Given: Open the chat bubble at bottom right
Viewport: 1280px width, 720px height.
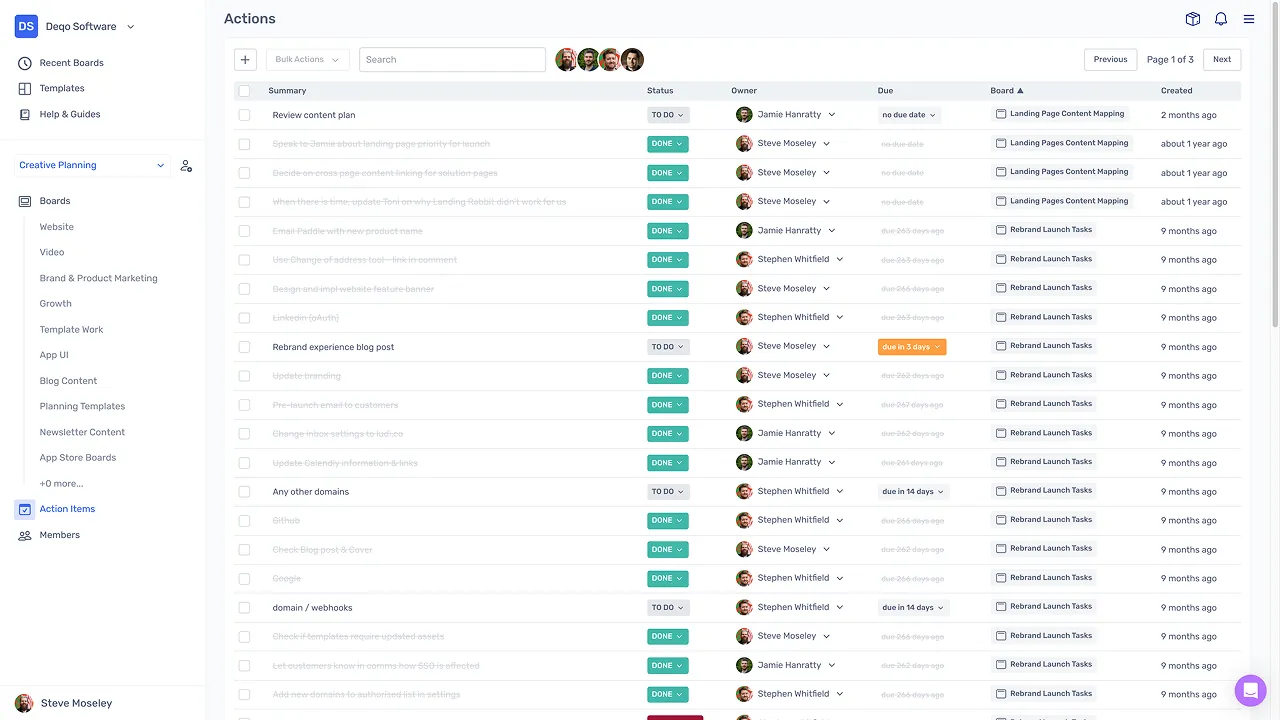Looking at the screenshot, I should point(1251,690).
